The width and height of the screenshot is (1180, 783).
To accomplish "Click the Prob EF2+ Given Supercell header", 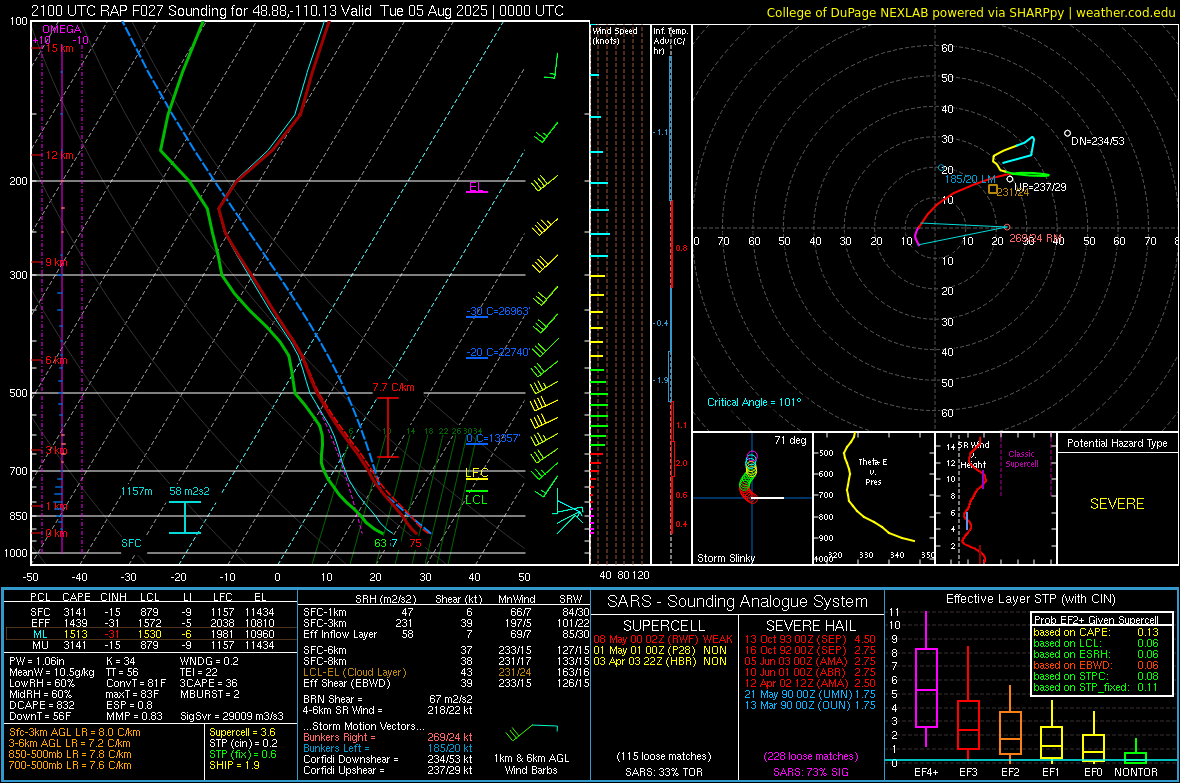I will click(1096, 620).
